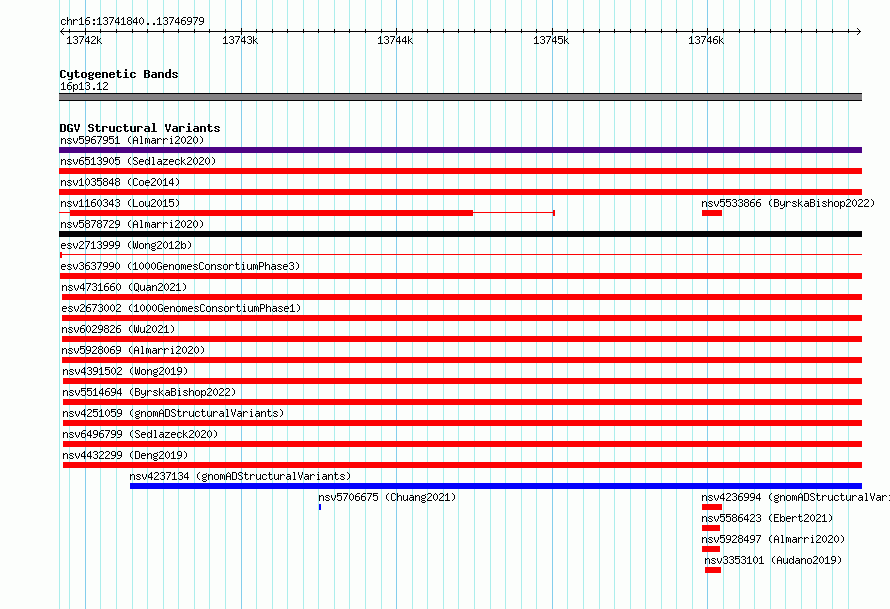The height and width of the screenshot is (609, 890).
Task: Open the esv2713999 (Wong2012b) label
Action: pos(126,245)
